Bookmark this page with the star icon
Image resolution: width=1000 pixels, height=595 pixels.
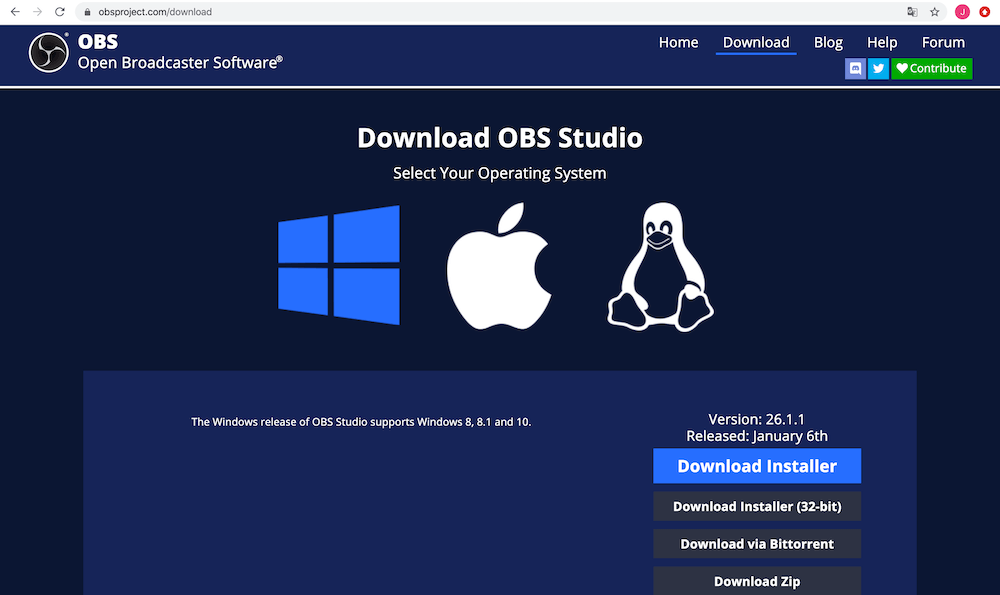click(x=935, y=11)
